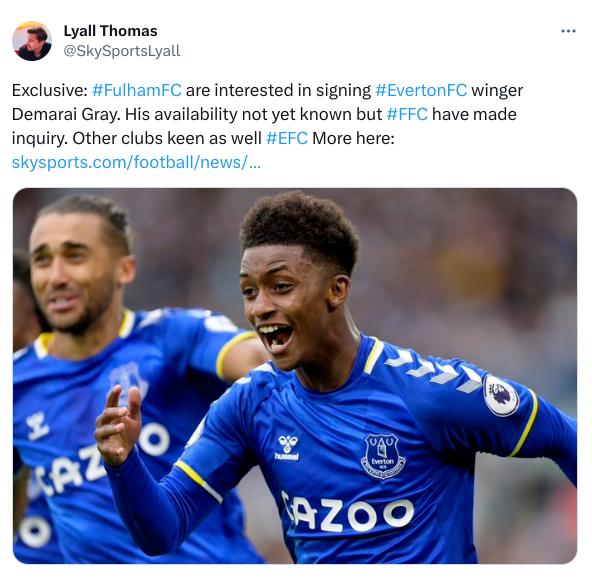Viewport: 592px width, 579px height.
Task: Follow the #EFC hashtag link
Action: pos(287,139)
